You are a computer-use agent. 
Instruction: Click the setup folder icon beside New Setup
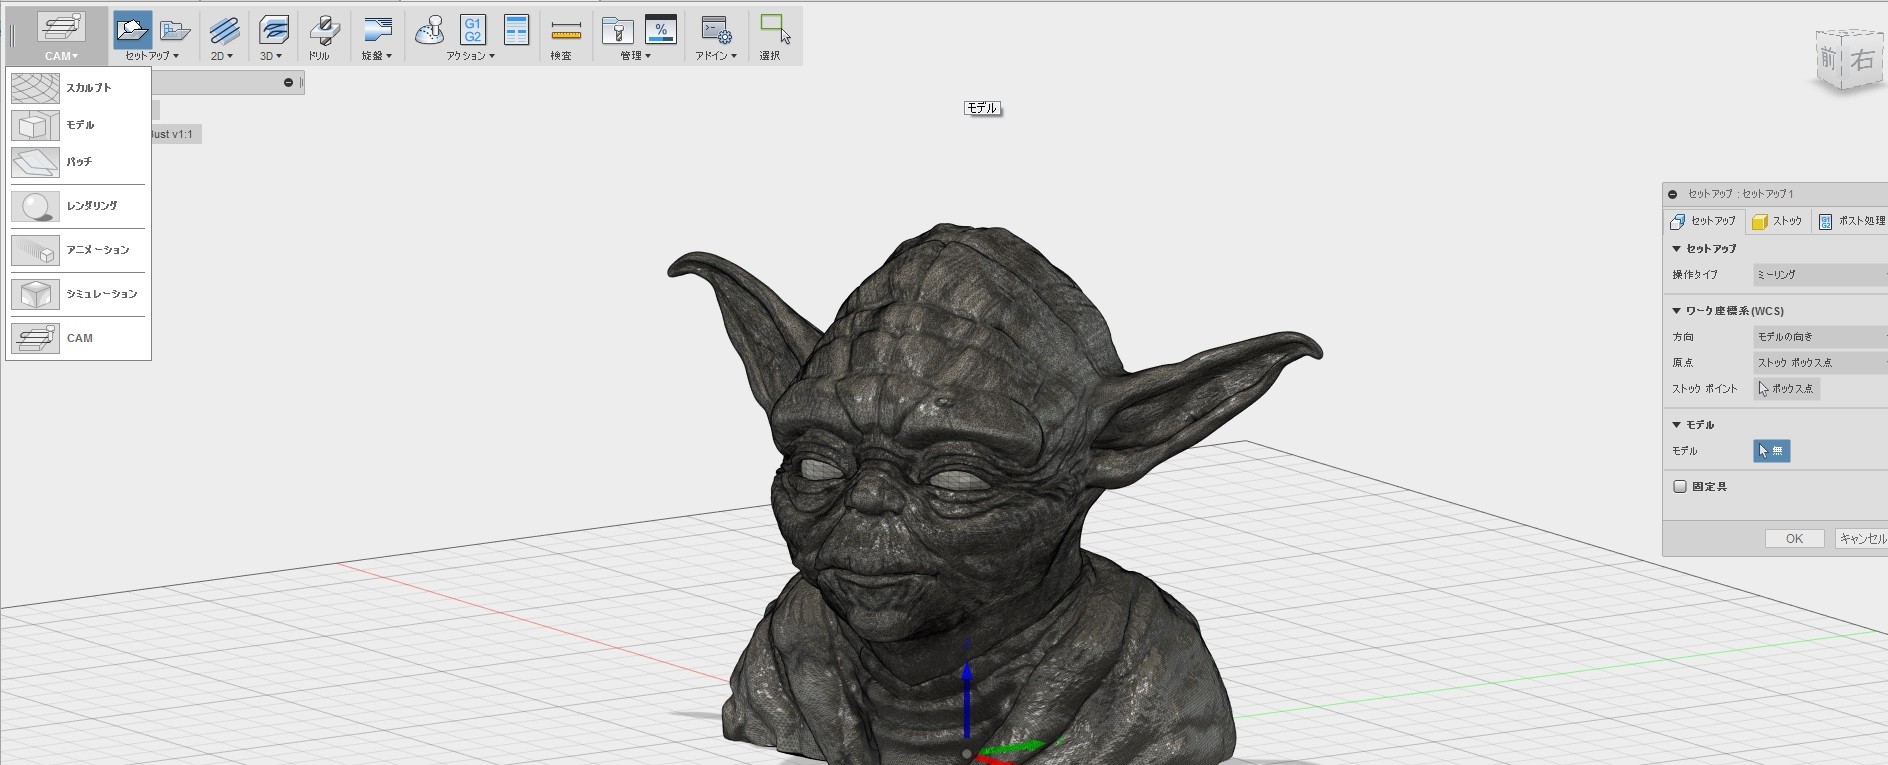pyautogui.click(x=175, y=30)
